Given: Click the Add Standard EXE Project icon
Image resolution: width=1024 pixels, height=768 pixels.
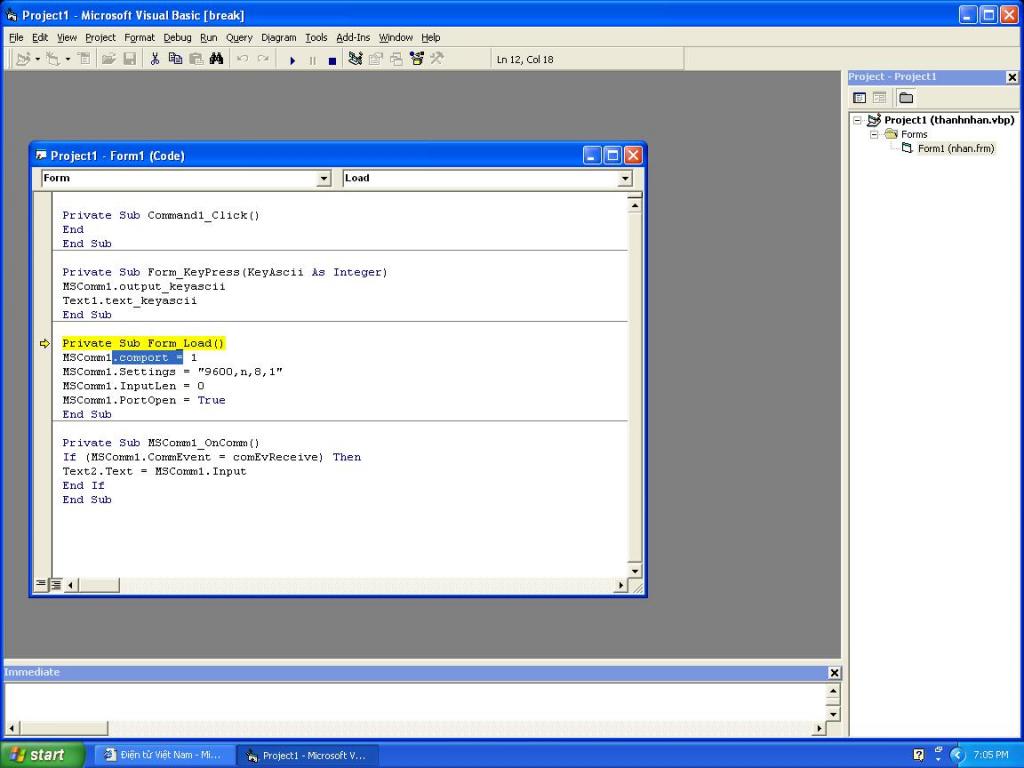Looking at the screenshot, I should tap(23, 59).
